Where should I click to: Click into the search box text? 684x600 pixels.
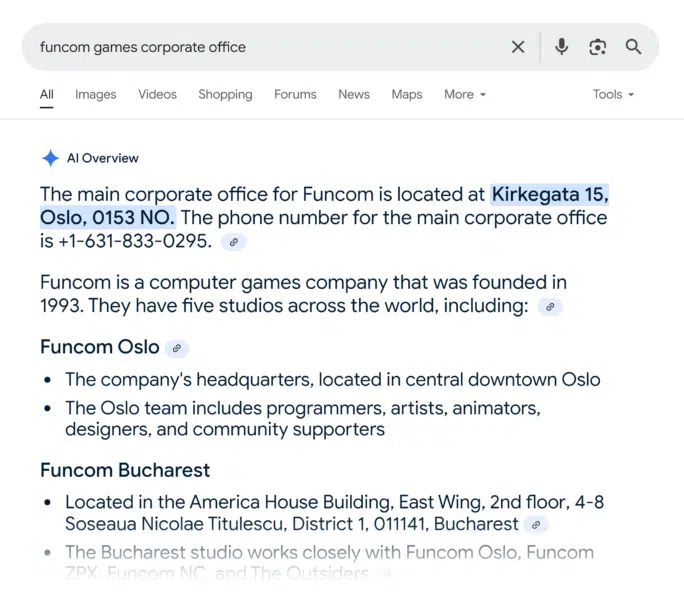(x=143, y=47)
